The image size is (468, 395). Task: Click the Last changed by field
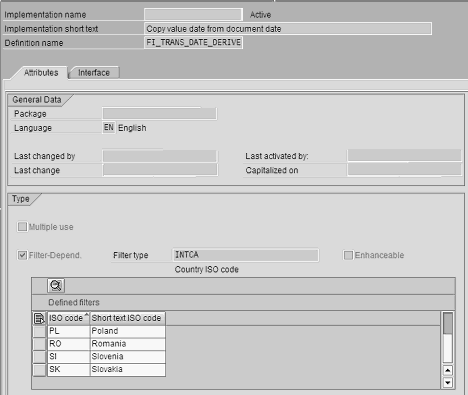tap(160, 156)
